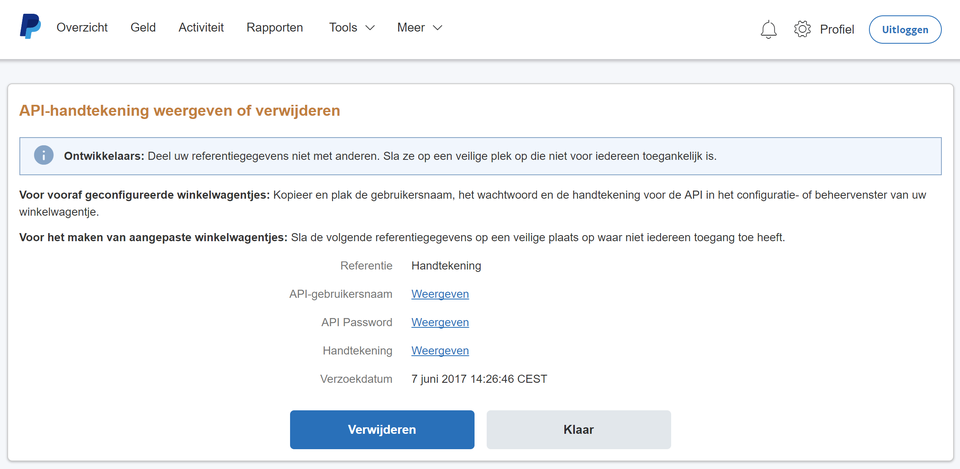Click the 'Referentie' label
Image resolution: width=960 pixels, height=469 pixels.
click(366, 266)
